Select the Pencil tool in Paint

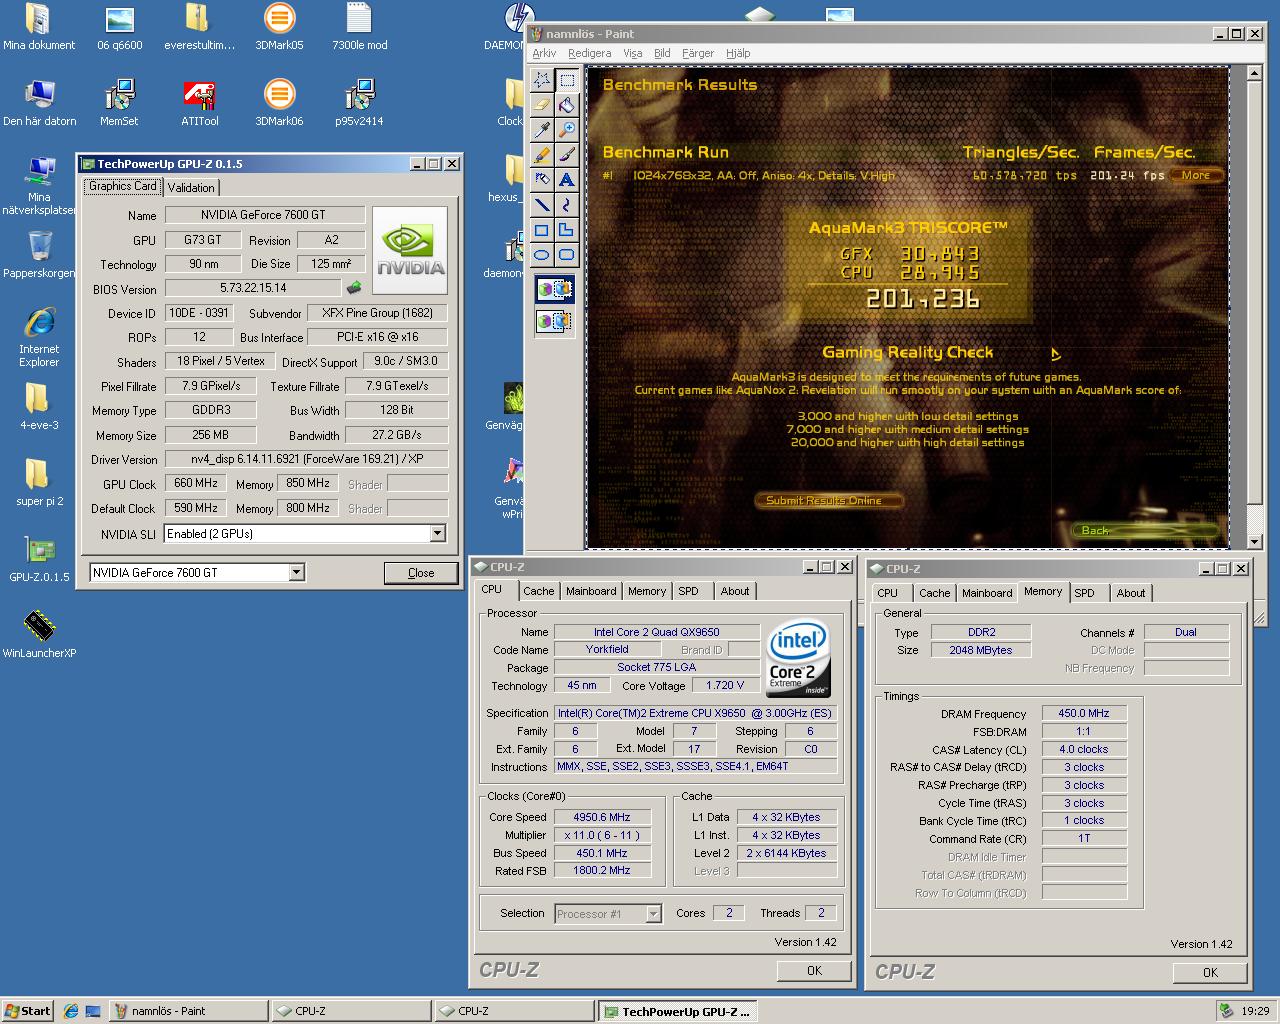(541, 154)
